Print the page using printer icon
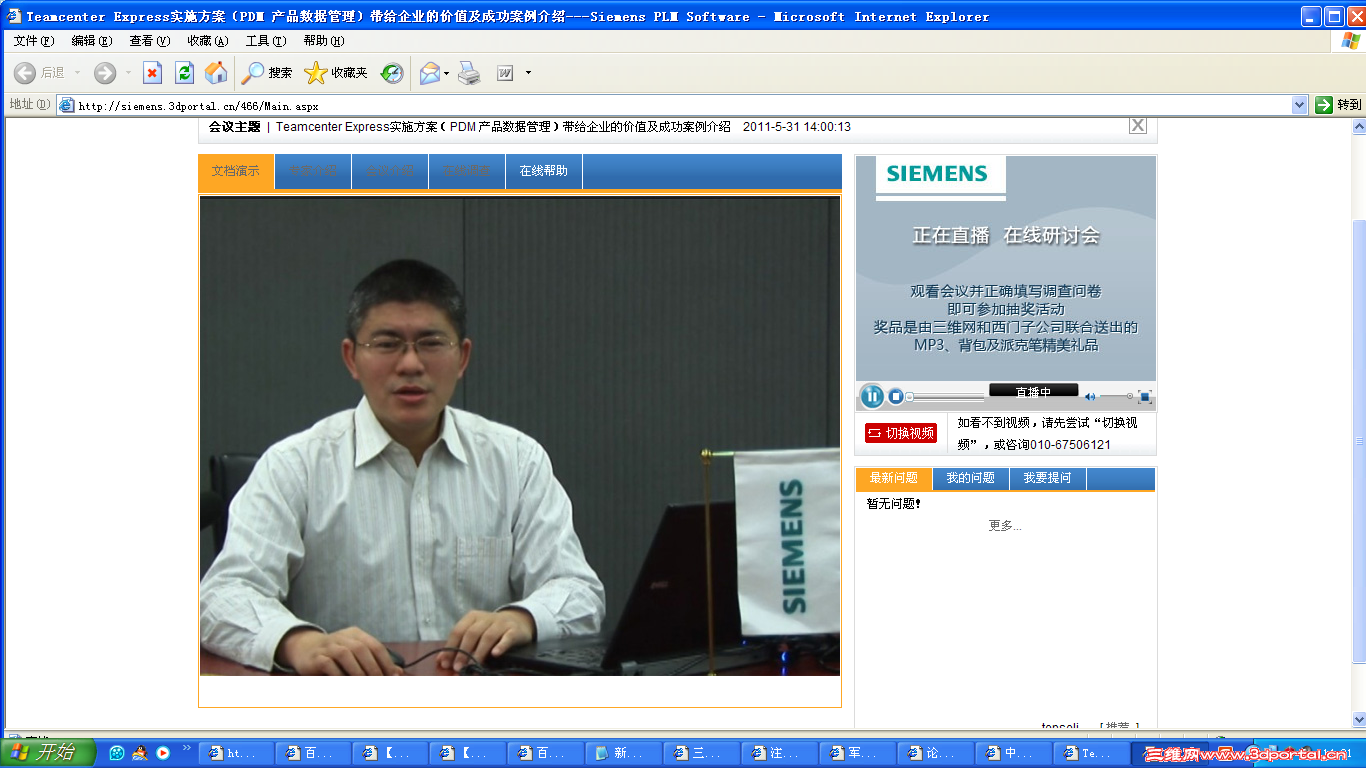1366x768 pixels. pos(469,72)
